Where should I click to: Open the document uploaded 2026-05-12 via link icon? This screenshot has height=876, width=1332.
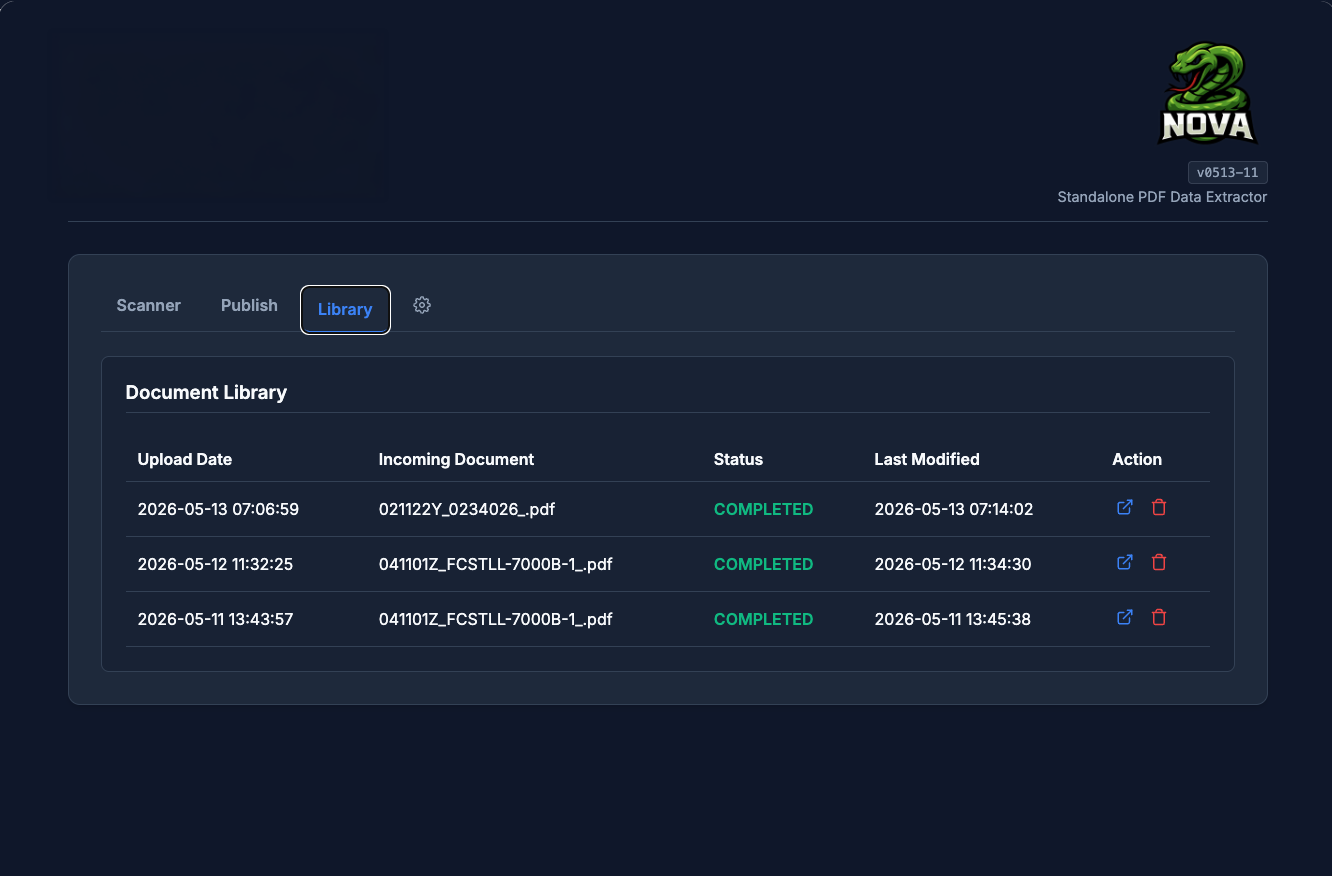coord(1125,562)
